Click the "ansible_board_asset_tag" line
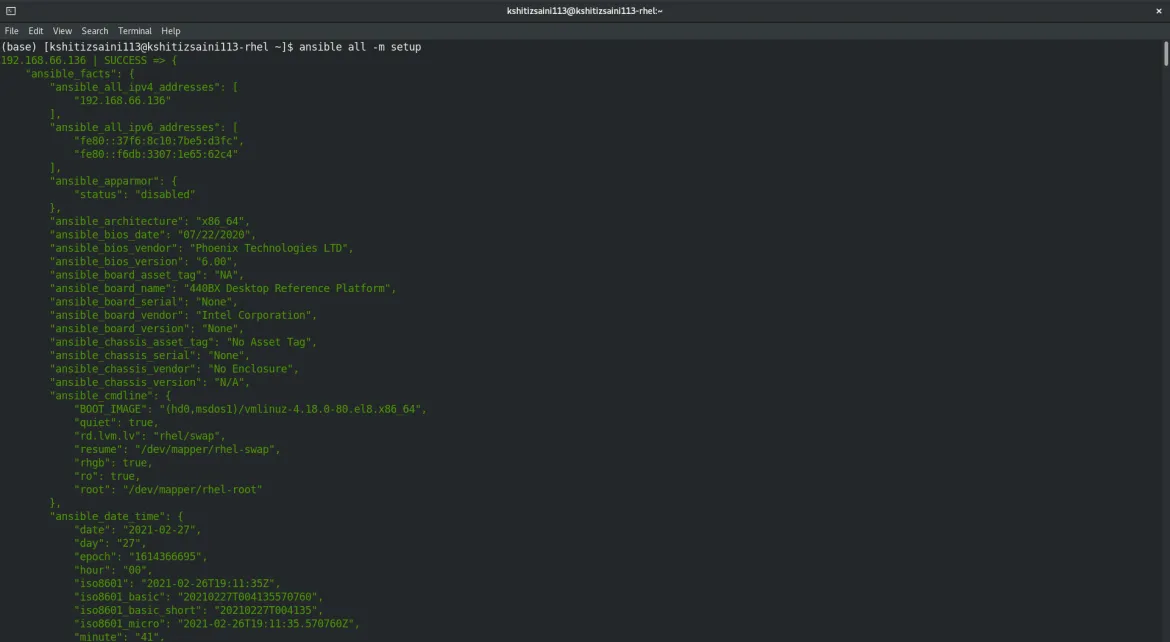The width and height of the screenshot is (1170, 642). [146, 275]
